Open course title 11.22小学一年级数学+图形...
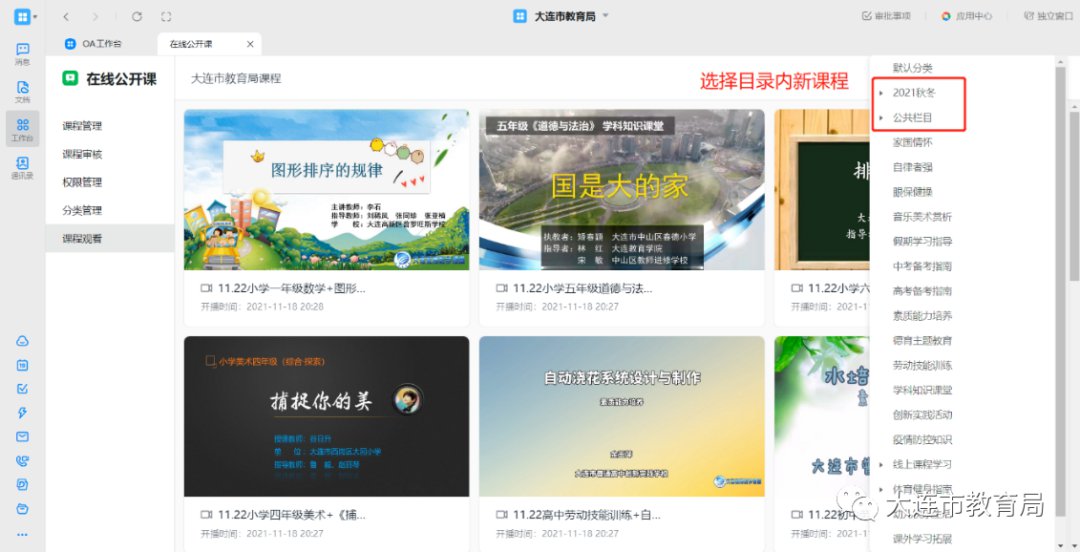The image size is (1080, 552). [291, 288]
